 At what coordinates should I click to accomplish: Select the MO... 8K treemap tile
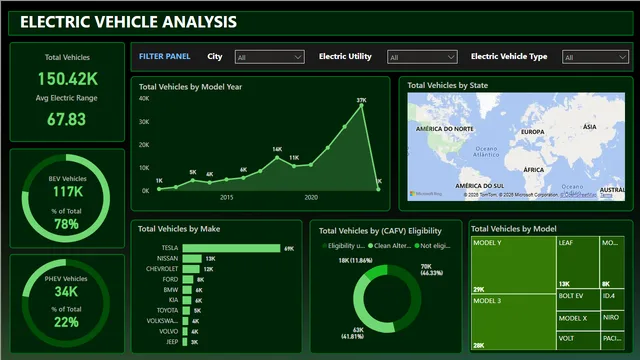coord(612,263)
